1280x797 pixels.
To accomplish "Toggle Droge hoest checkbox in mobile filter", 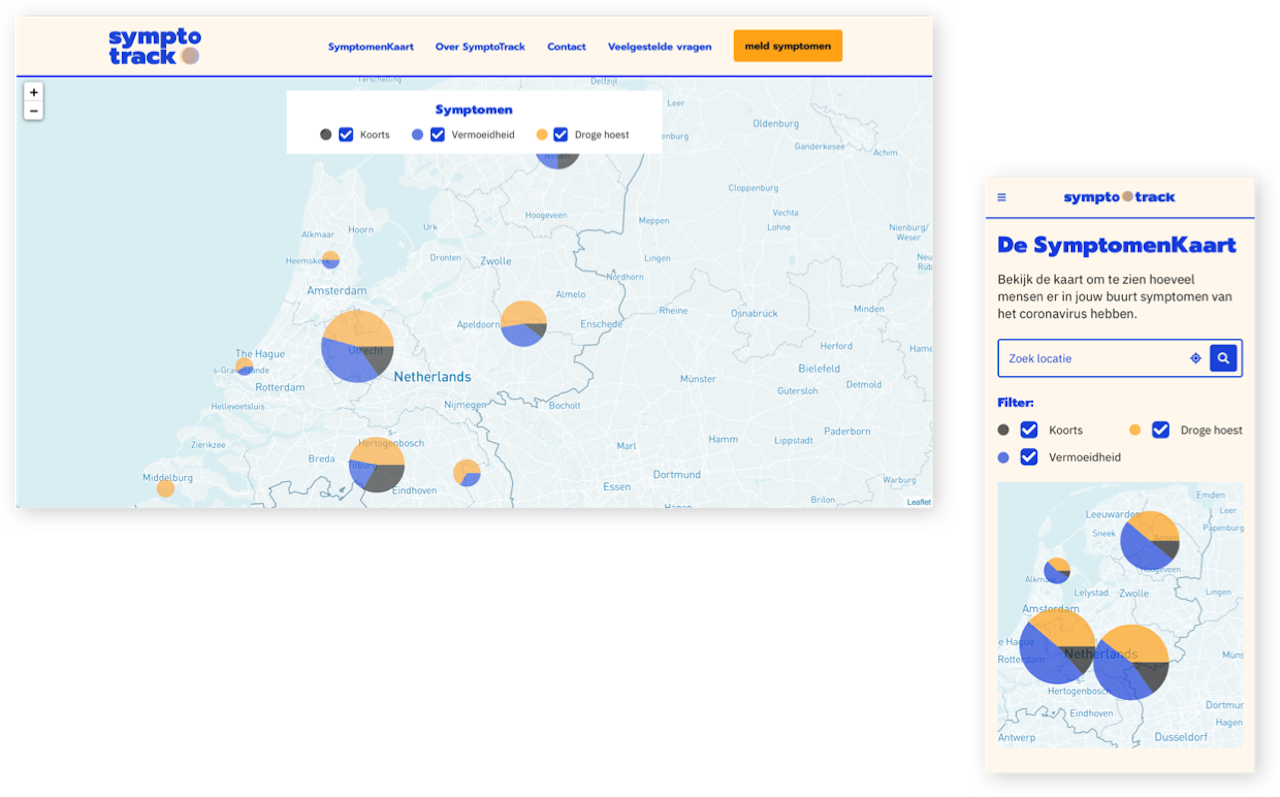I will 1161,430.
